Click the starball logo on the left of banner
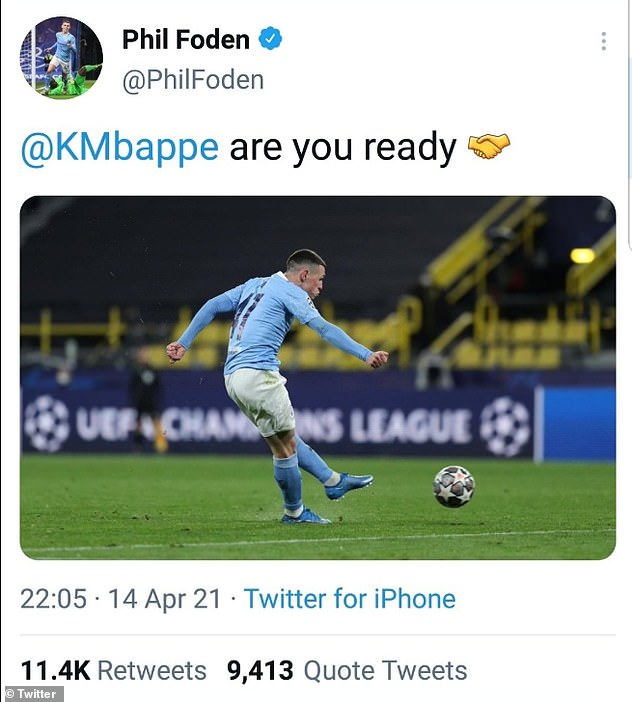Screen dimensions: 632x702 pyautogui.click(x=47, y=423)
